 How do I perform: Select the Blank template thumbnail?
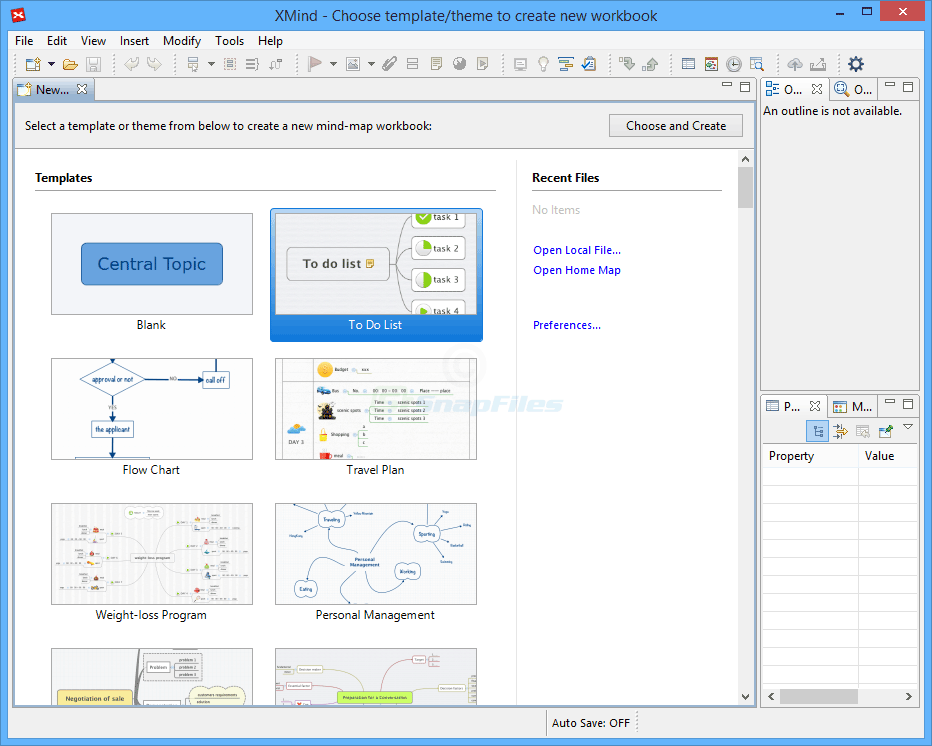tap(152, 264)
